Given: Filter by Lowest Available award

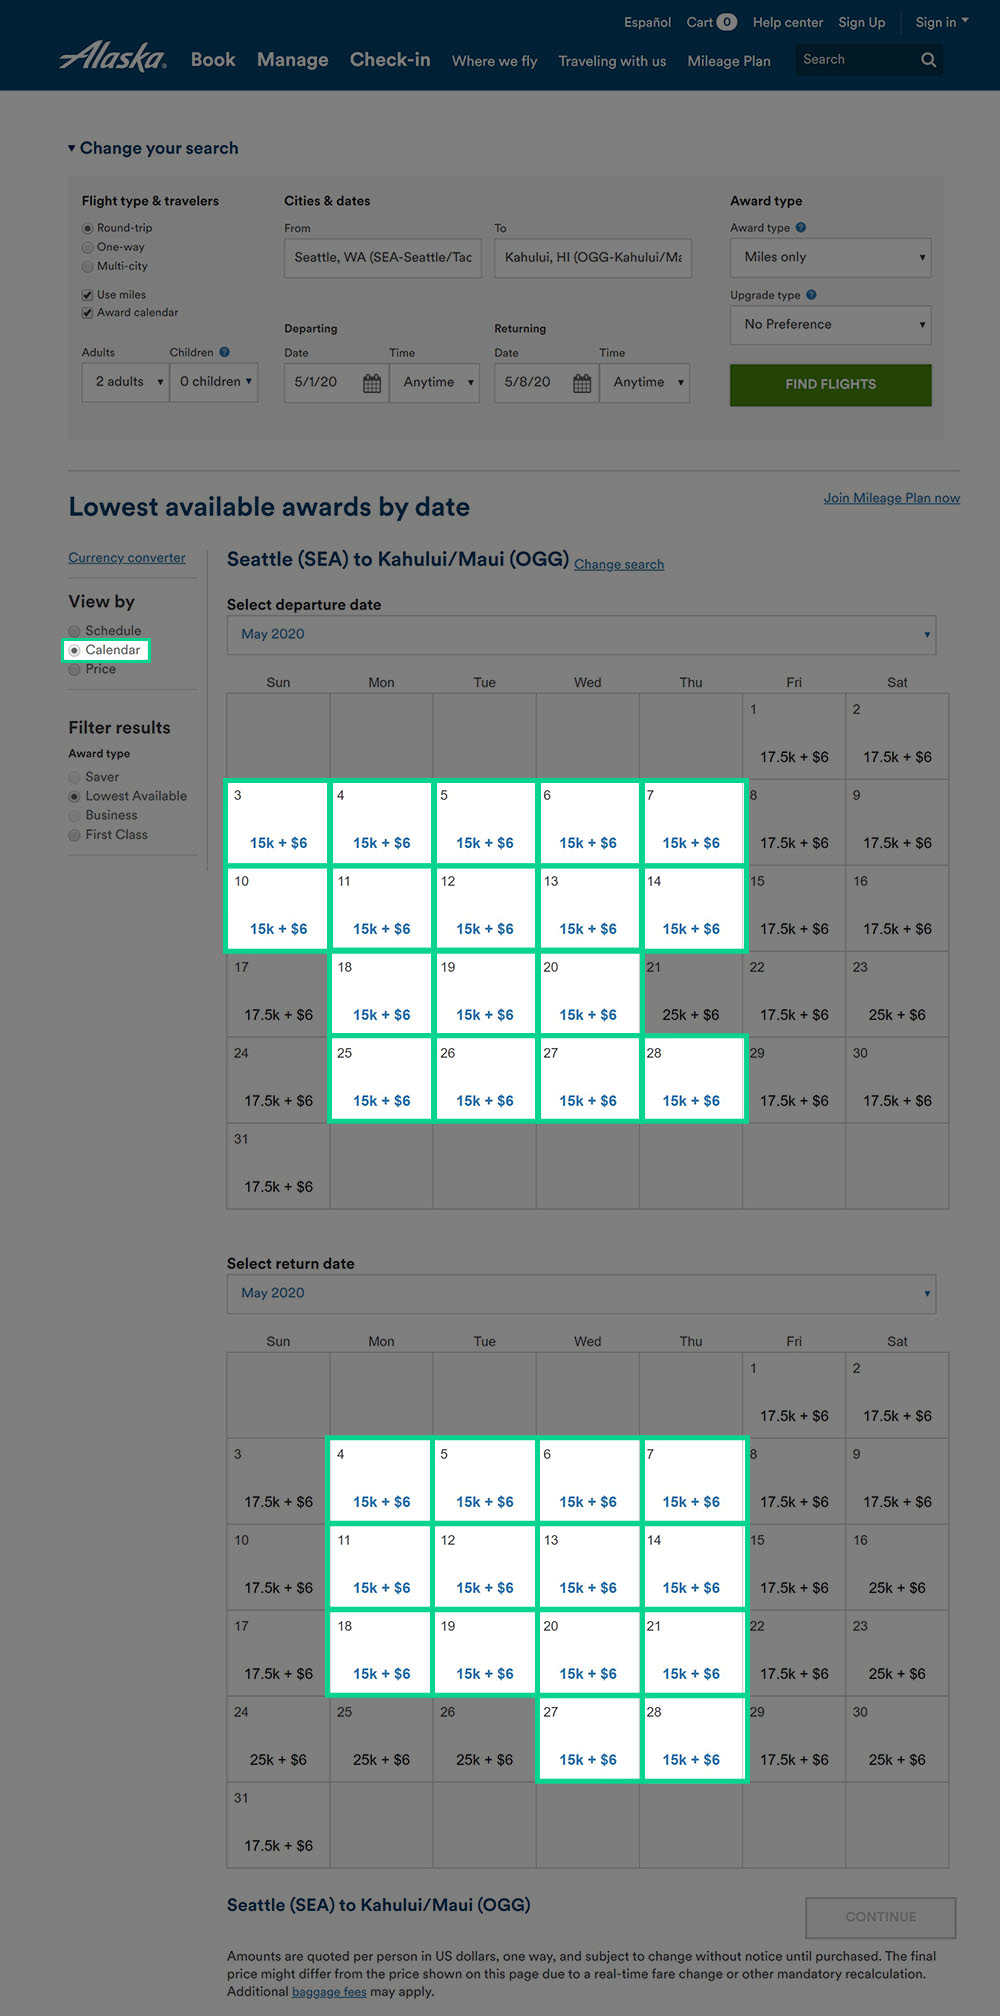Looking at the screenshot, I should 74,796.
